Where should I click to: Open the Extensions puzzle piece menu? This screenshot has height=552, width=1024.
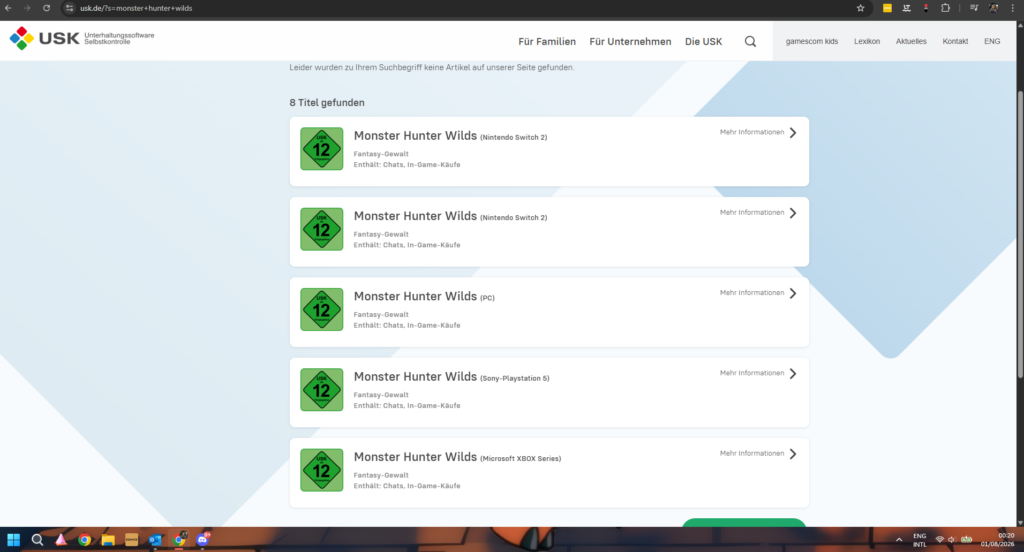(945, 8)
